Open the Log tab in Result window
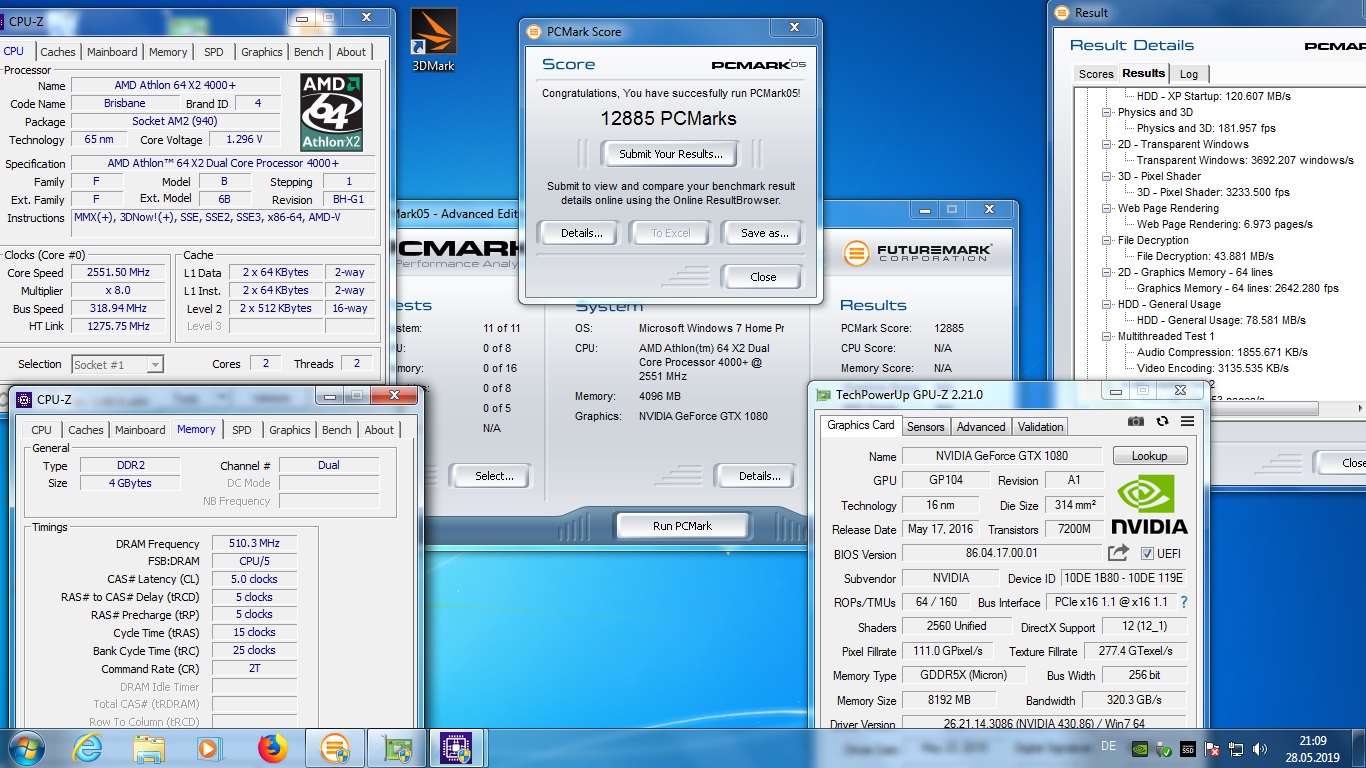Image resolution: width=1366 pixels, height=768 pixels. pyautogui.click(x=1189, y=74)
